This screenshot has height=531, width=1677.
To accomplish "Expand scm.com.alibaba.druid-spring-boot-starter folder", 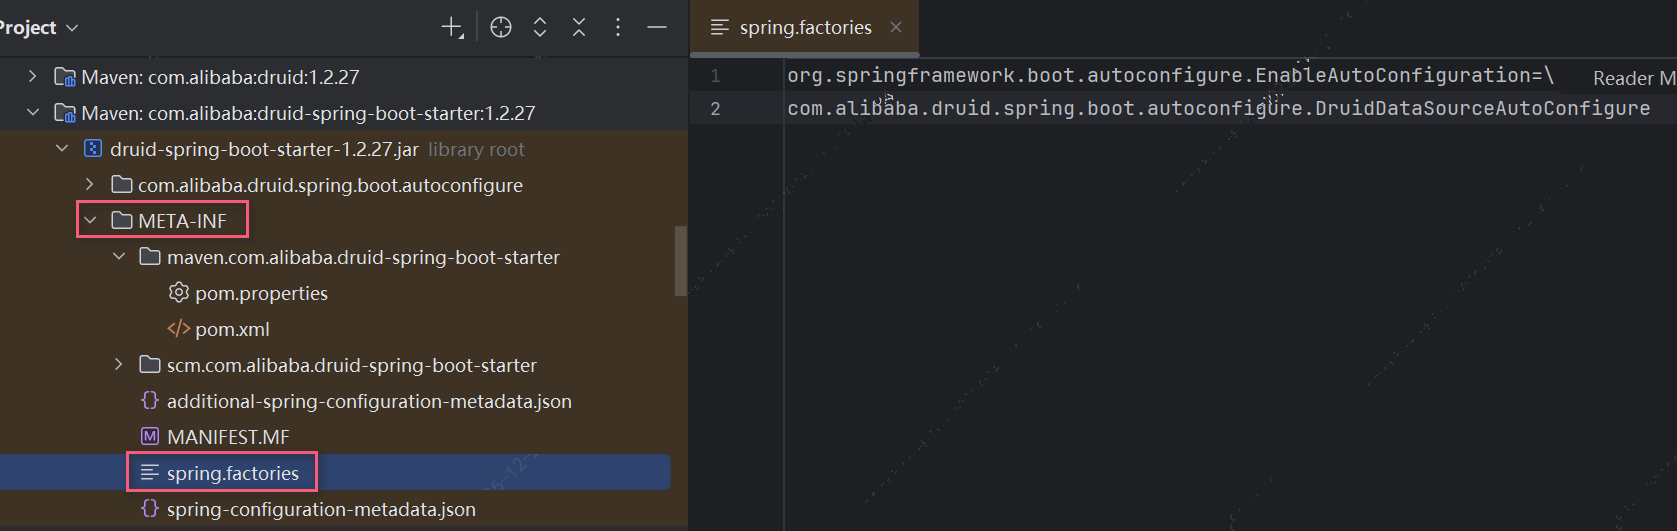I will point(119,364).
